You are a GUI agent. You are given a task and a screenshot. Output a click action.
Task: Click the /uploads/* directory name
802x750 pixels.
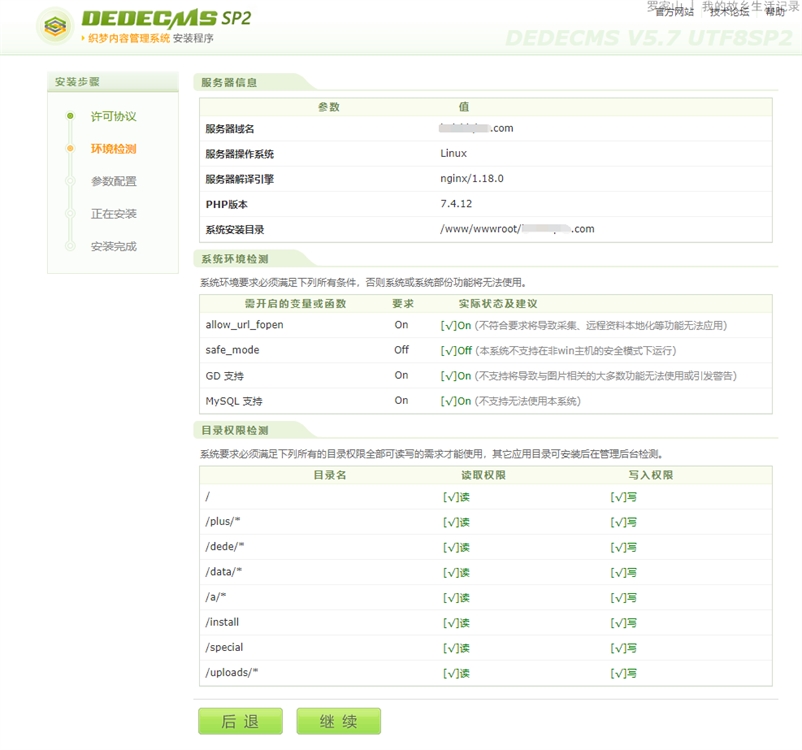(x=231, y=672)
